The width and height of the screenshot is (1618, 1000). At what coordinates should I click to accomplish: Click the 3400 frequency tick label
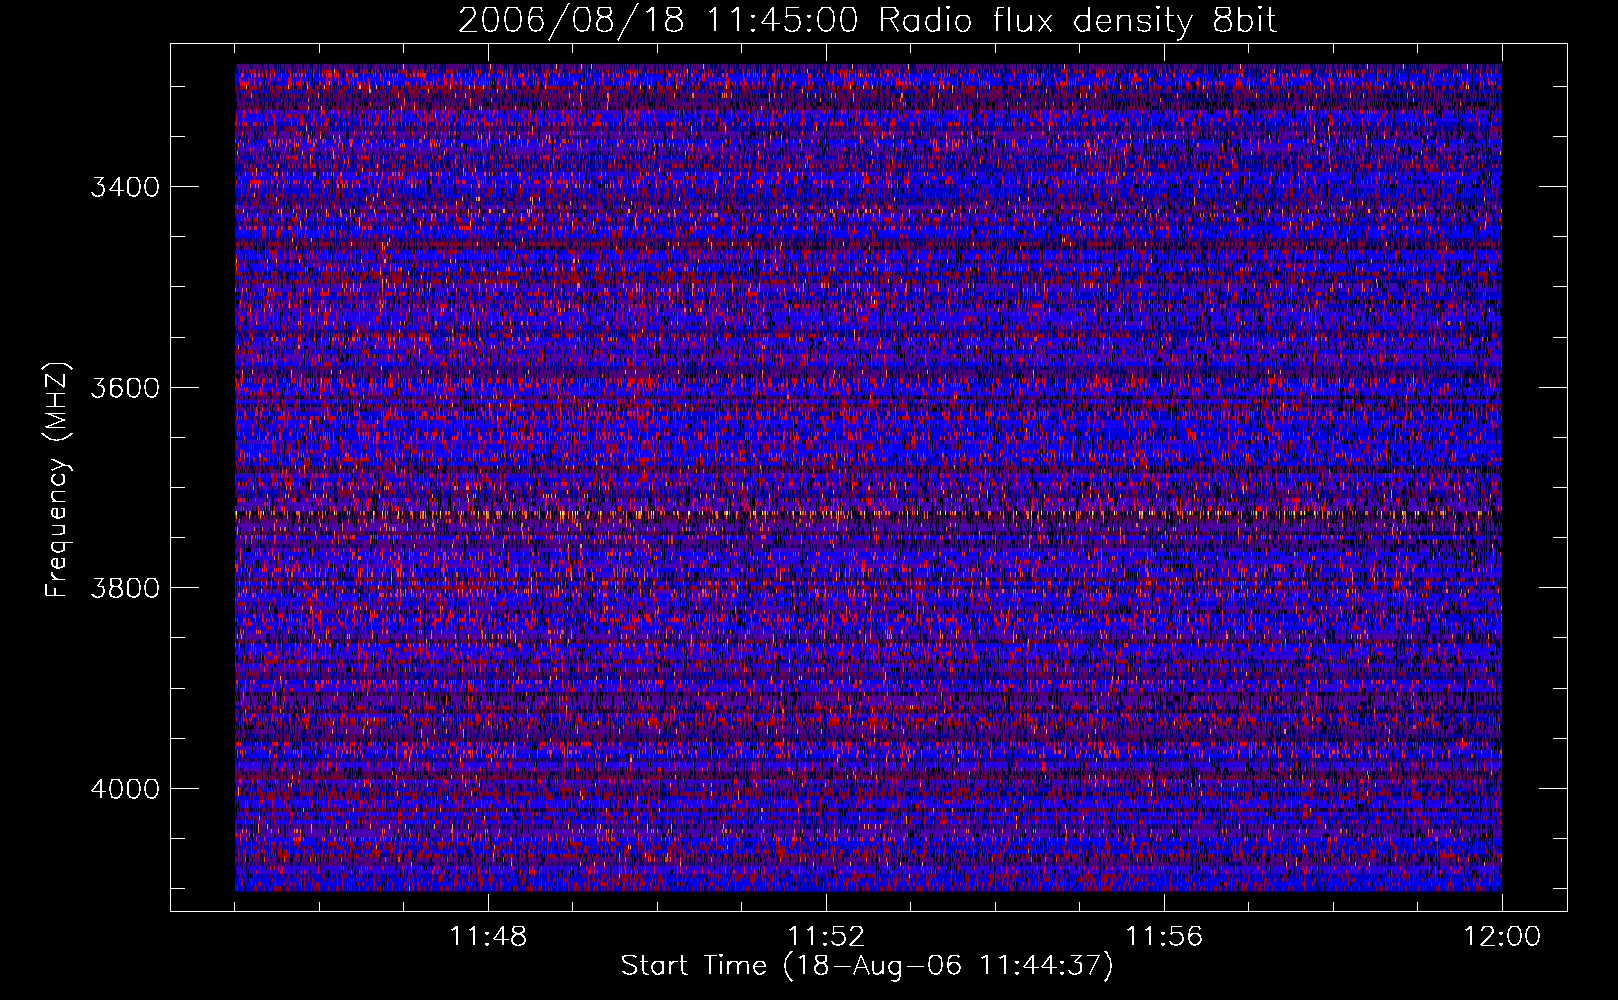coord(125,188)
